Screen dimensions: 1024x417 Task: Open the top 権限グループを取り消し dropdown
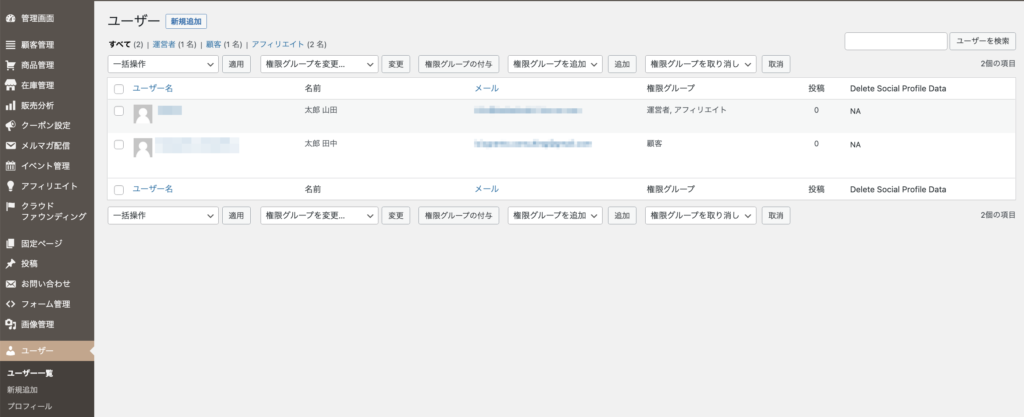pyautogui.click(x=700, y=64)
